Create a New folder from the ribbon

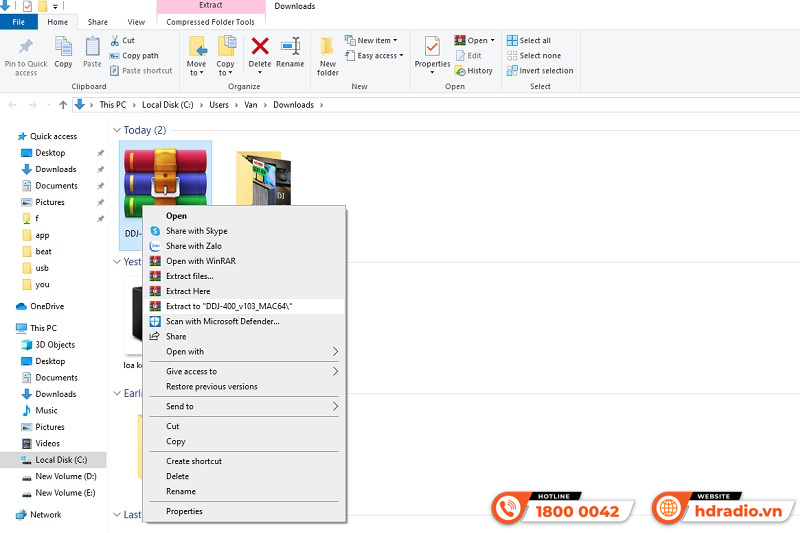point(328,54)
